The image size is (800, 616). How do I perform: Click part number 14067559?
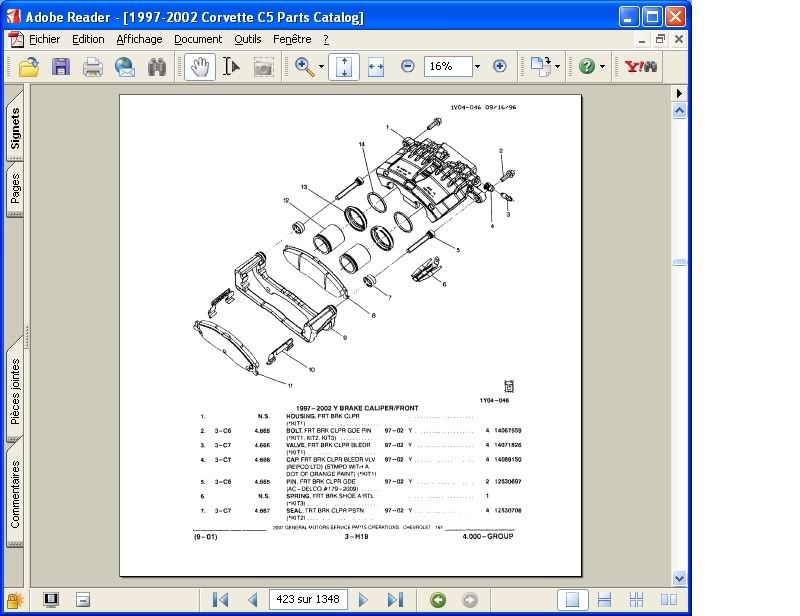click(x=508, y=431)
